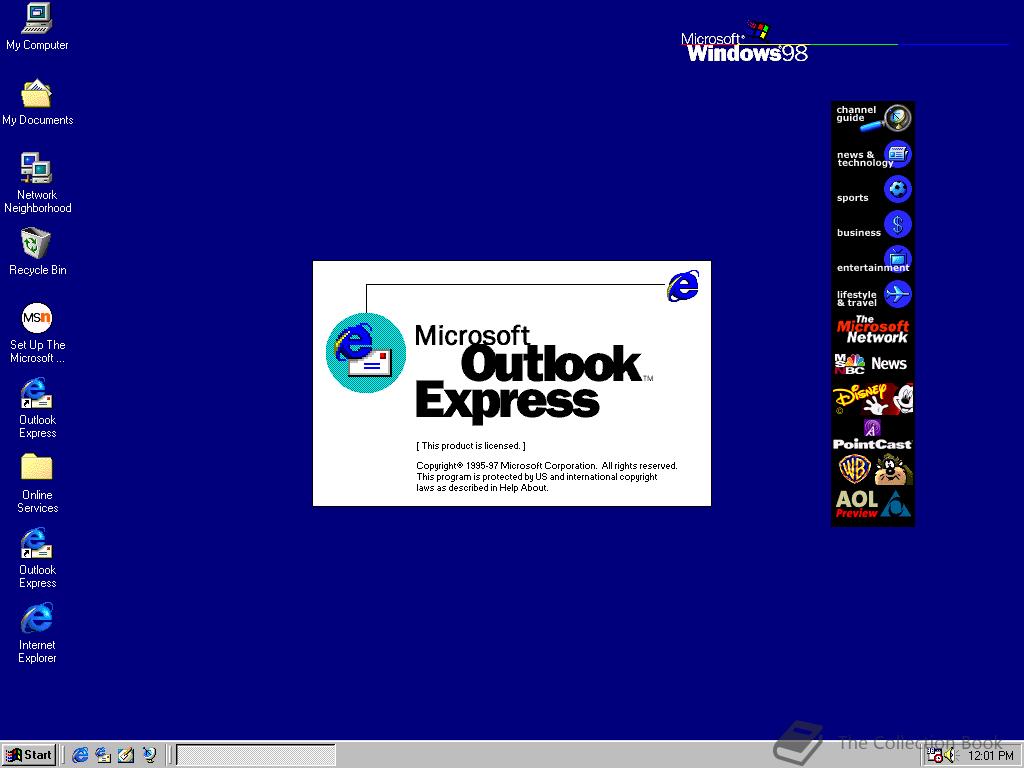
Task: Open the news & technology channel
Action: click(872, 156)
